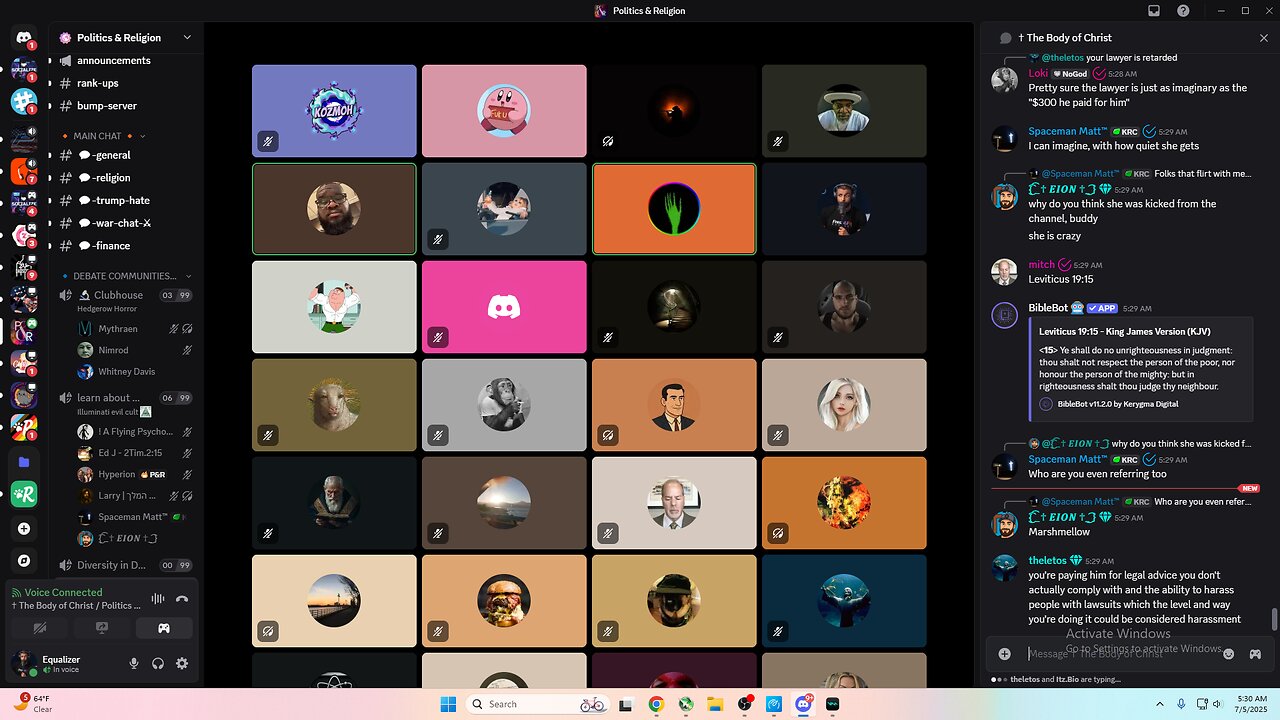Click mitch's username in the chat
The width and height of the screenshot is (1280, 720).
click(1041, 265)
